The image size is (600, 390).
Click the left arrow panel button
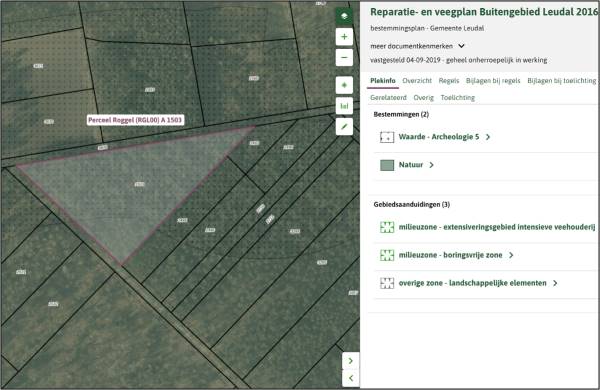click(x=351, y=378)
